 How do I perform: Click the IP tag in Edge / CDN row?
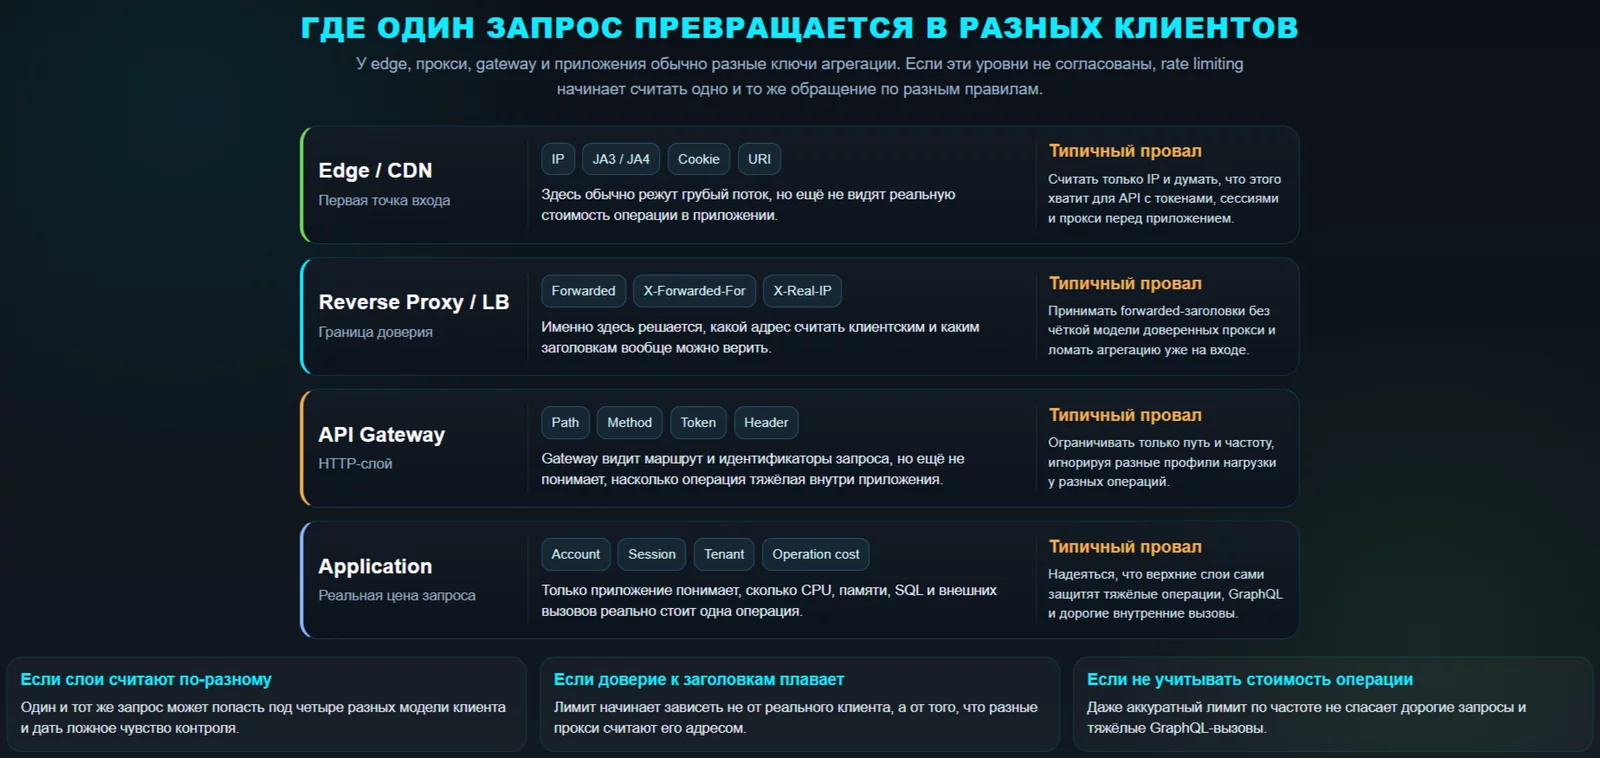[x=558, y=159]
